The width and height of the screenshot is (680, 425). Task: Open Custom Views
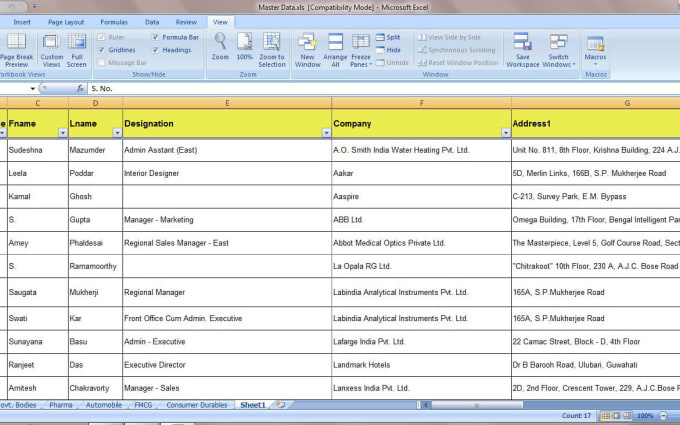[x=52, y=50]
